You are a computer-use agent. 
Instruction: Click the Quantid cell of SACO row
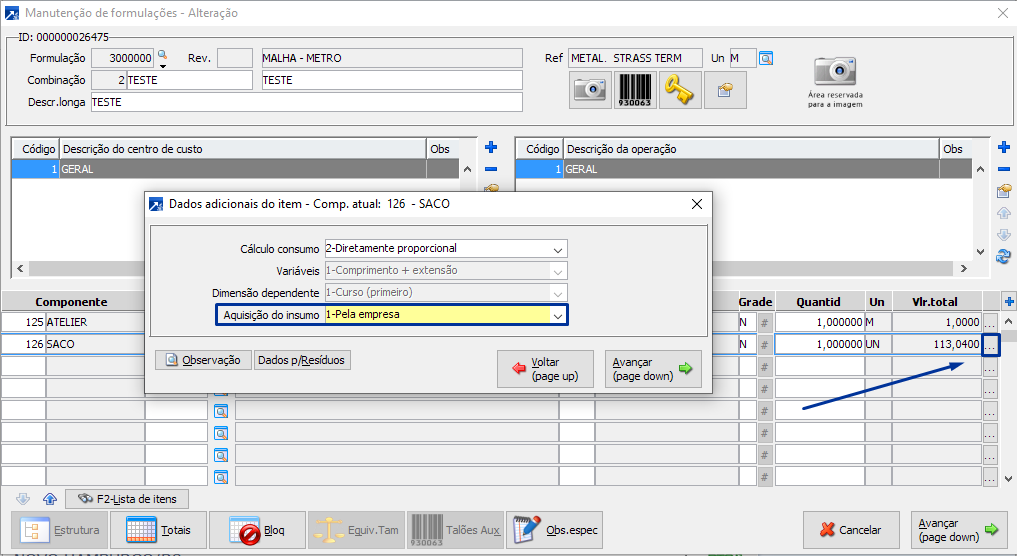pyautogui.click(x=820, y=344)
